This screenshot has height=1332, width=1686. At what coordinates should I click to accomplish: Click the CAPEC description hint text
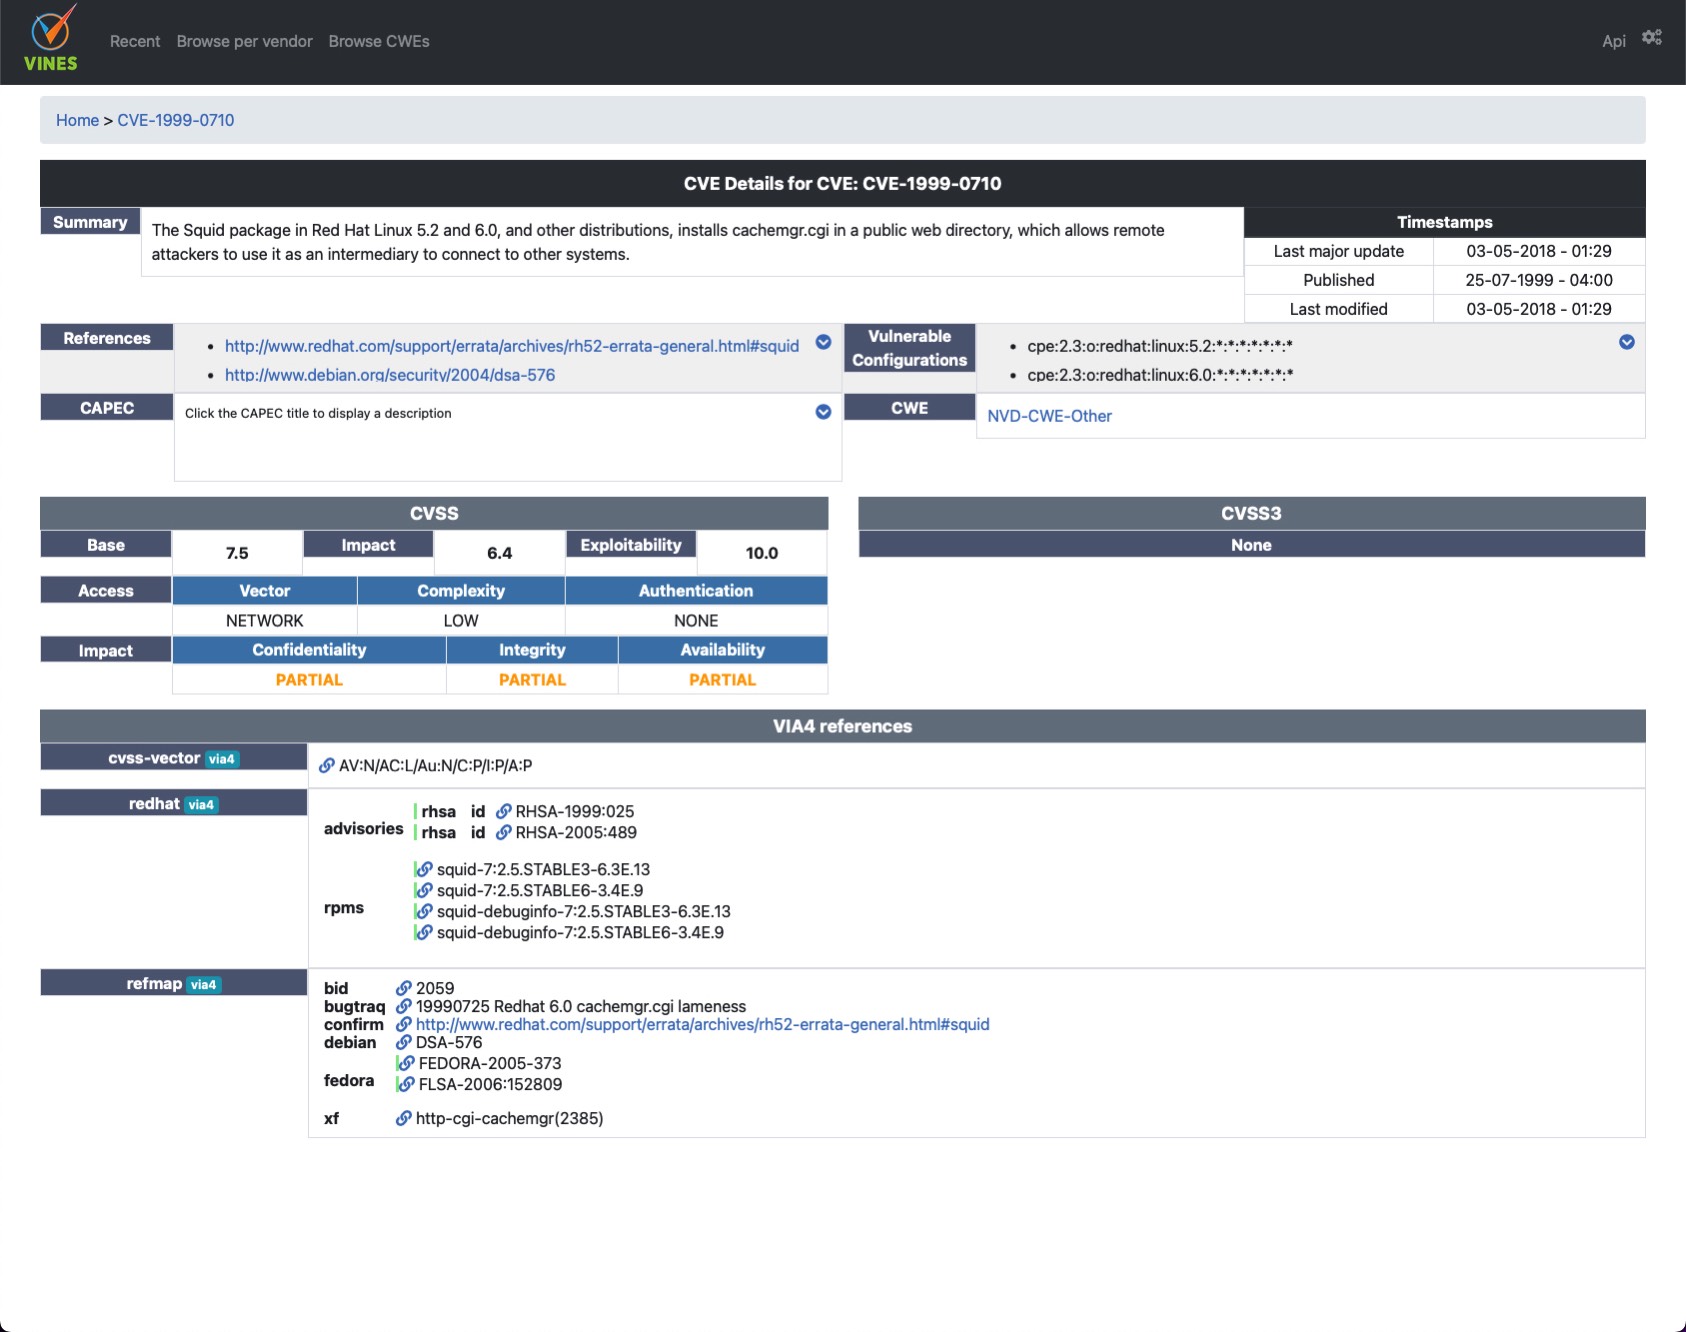tap(318, 413)
